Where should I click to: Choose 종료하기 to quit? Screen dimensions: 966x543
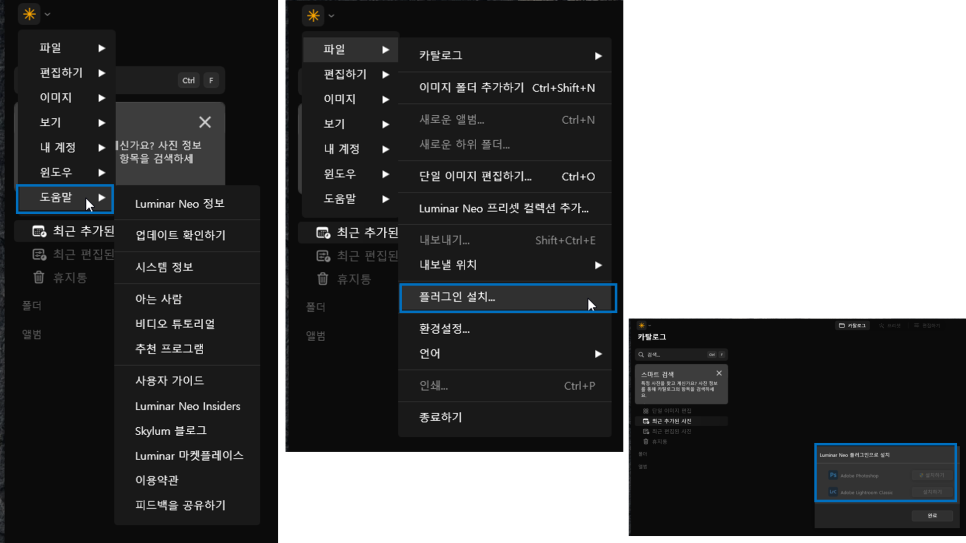point(505,417)
